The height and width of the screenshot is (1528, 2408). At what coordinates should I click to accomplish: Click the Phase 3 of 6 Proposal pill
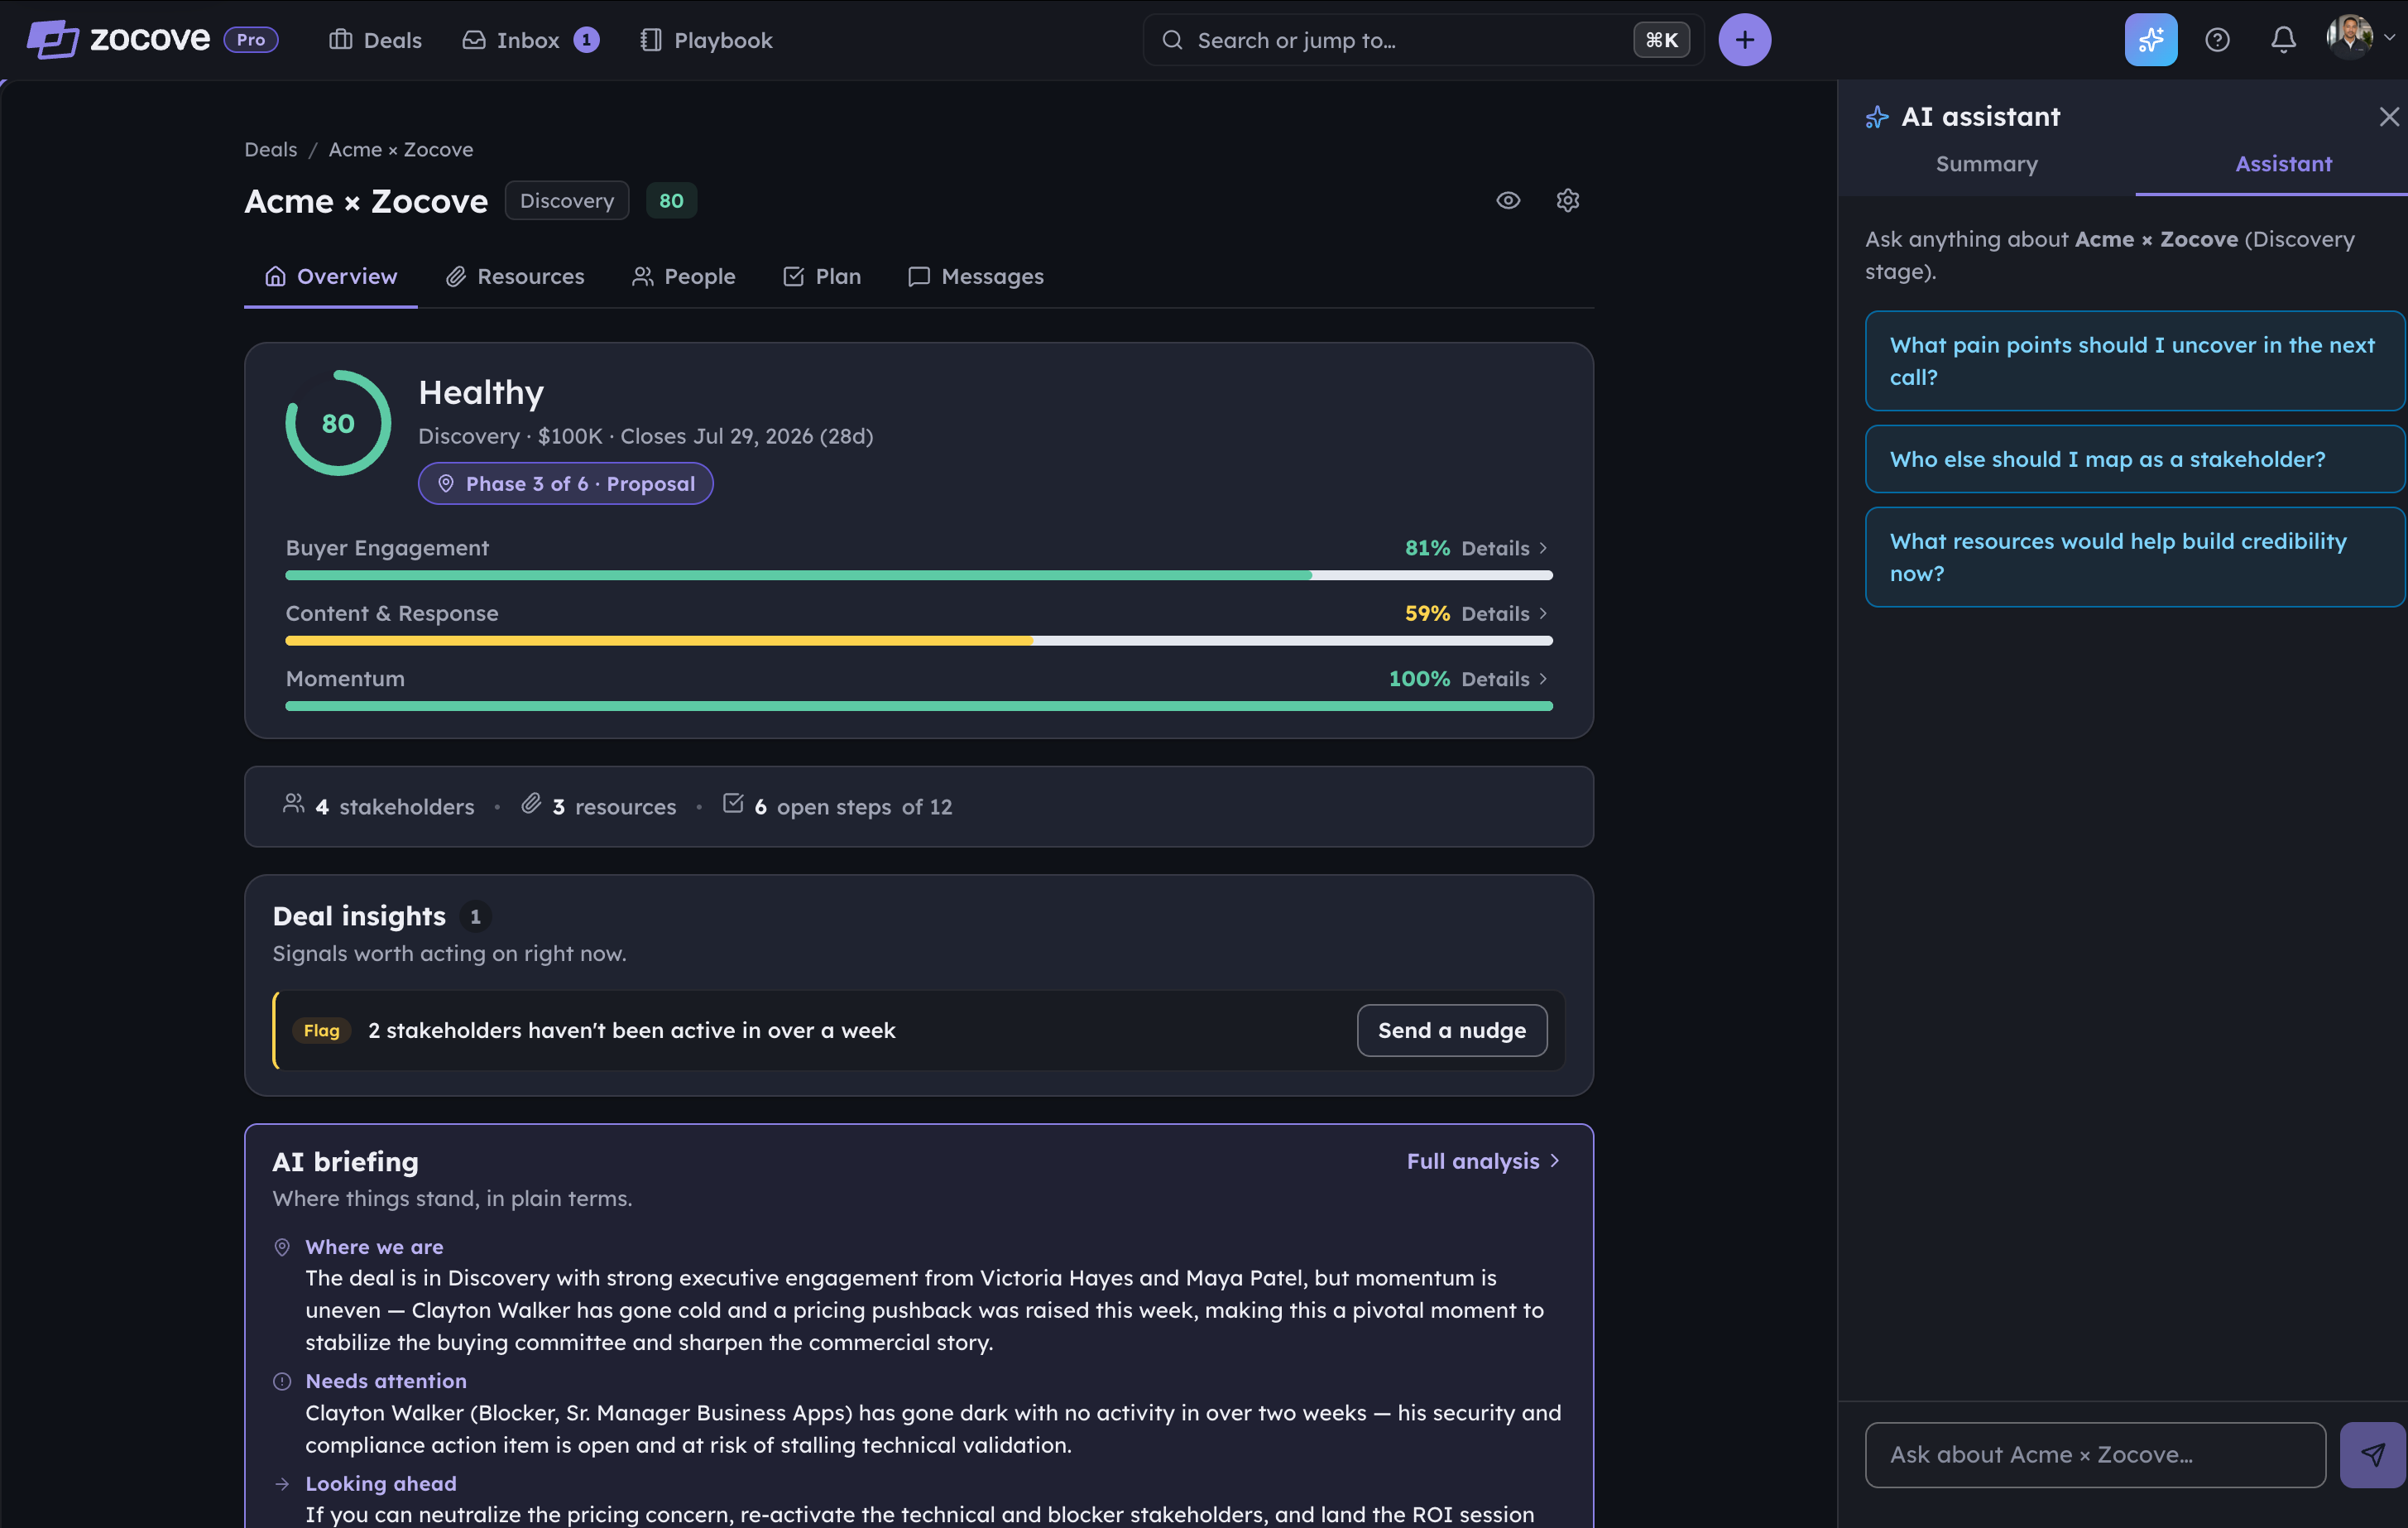[x=565, y=484]
